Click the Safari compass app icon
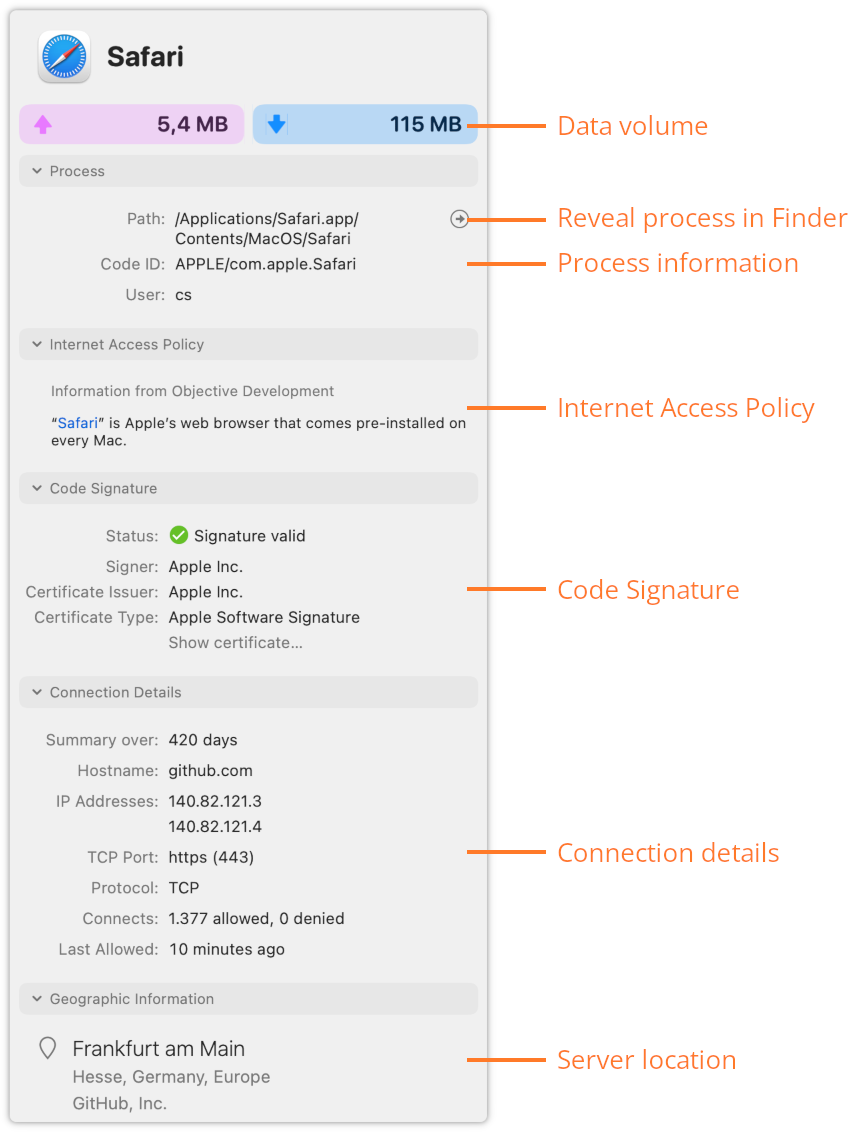This screenshot has height=1132, width=848. click(64, 56)
